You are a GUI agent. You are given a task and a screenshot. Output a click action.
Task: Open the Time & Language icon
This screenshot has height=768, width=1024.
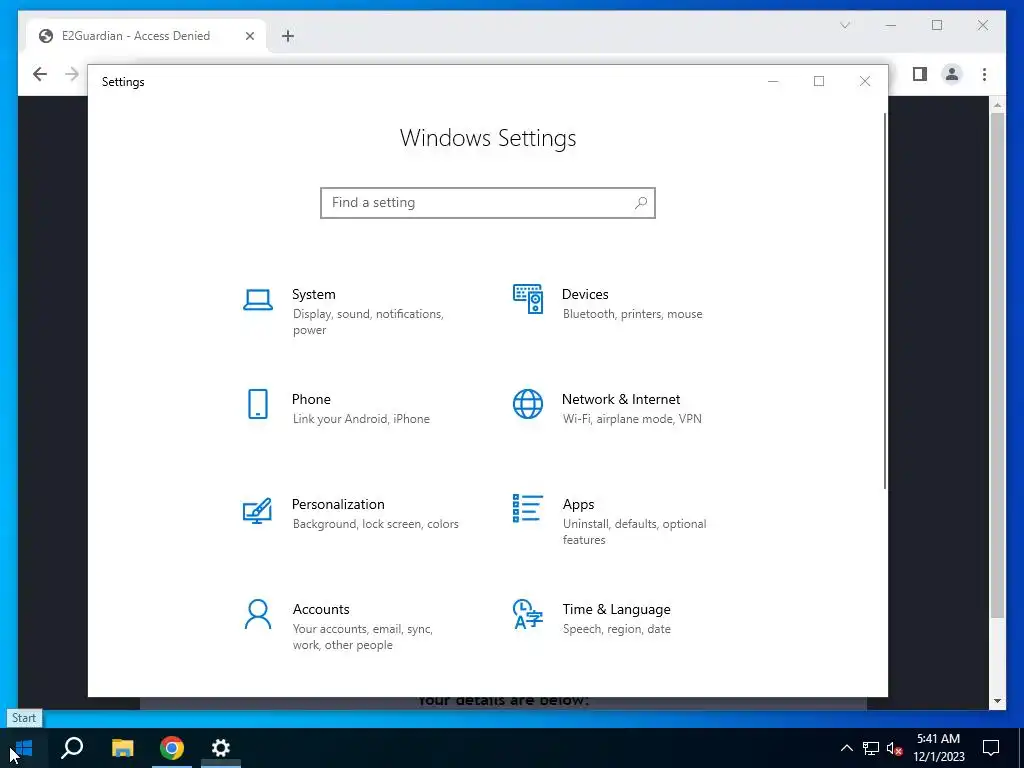528,614
